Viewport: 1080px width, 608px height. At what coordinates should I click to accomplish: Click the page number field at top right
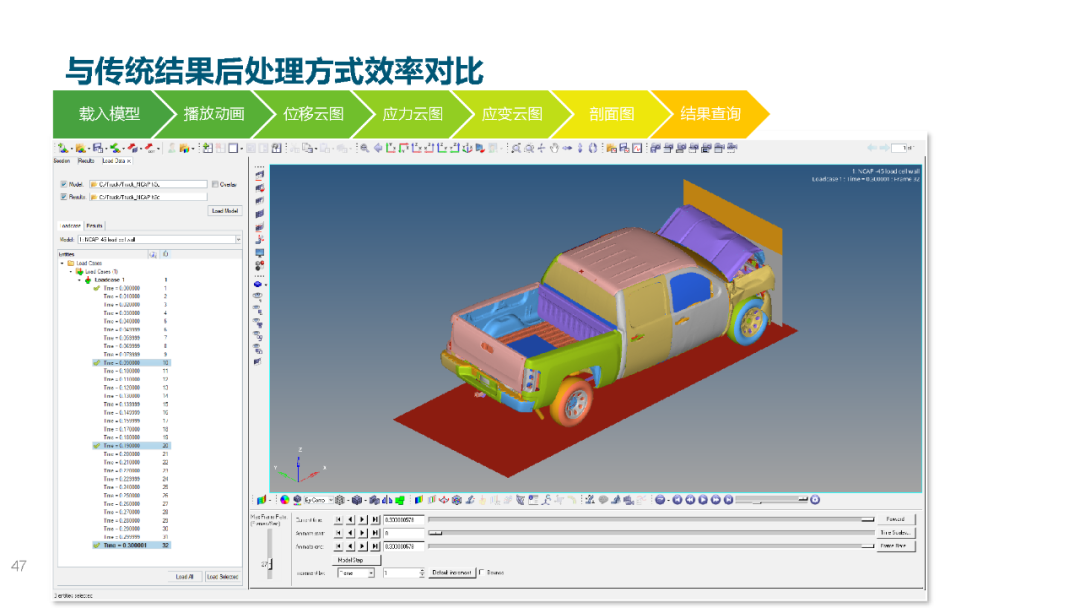[899, 148]
